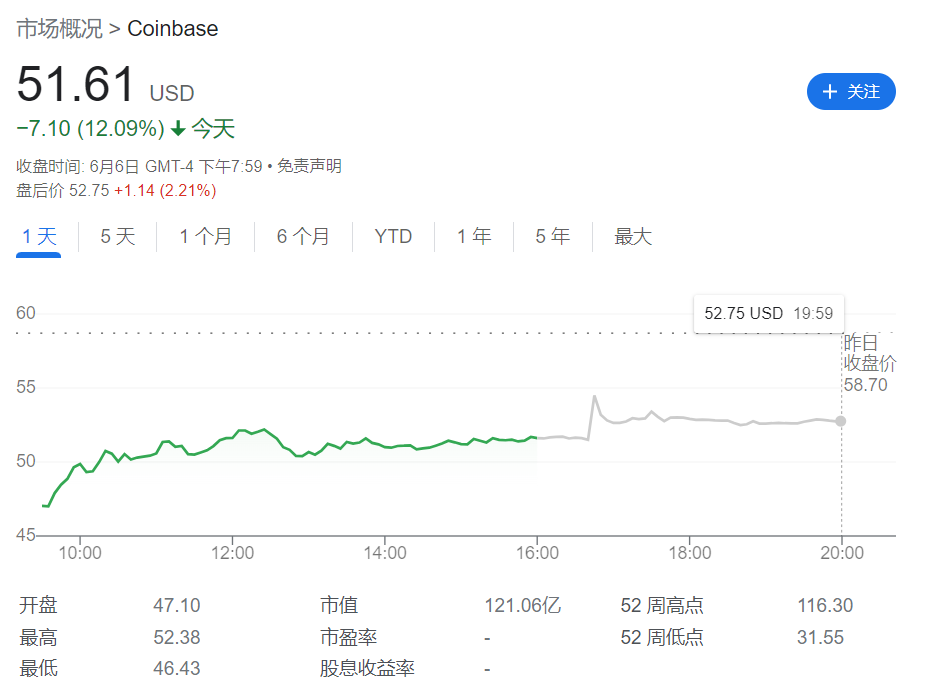The height and width of the screenshot is (695, 925).
Task: Open the 市场概况 breadcrumb link
Action: pos(59,29)
